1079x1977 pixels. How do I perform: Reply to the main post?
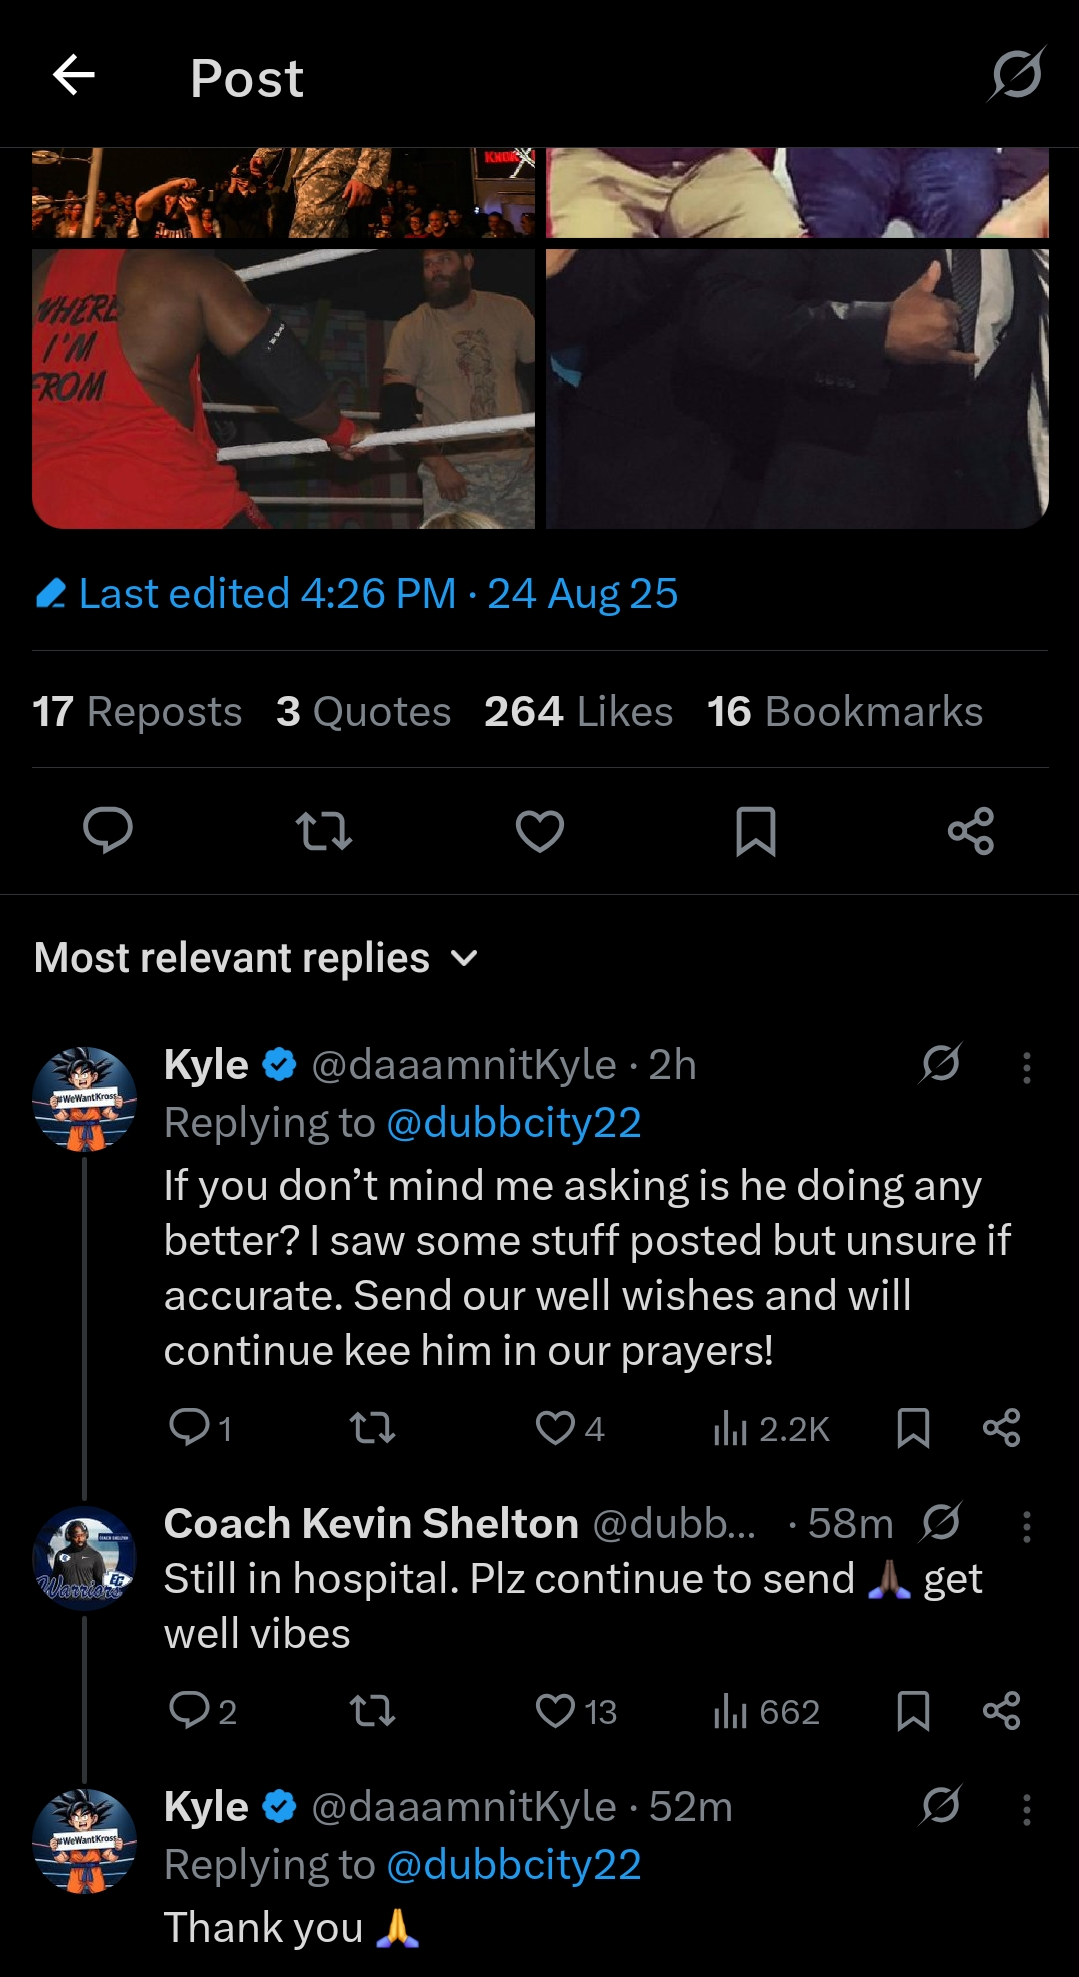tap(108, 830)
